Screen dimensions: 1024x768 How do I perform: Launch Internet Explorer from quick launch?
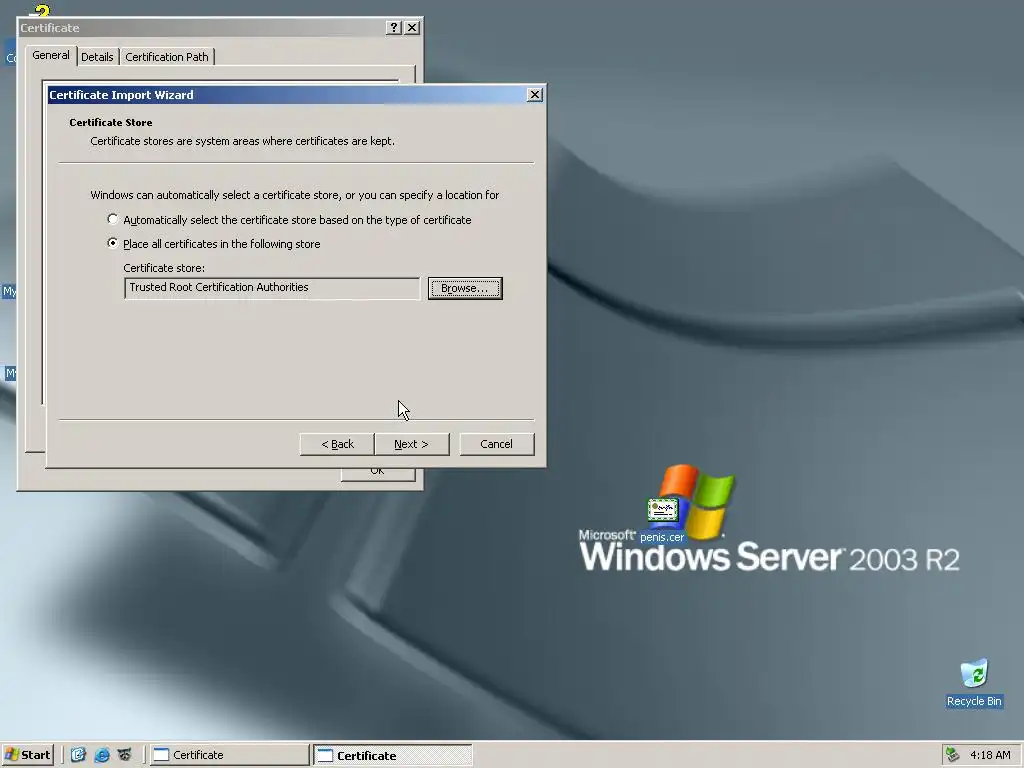pyautogui.click(x=102, y=755)
